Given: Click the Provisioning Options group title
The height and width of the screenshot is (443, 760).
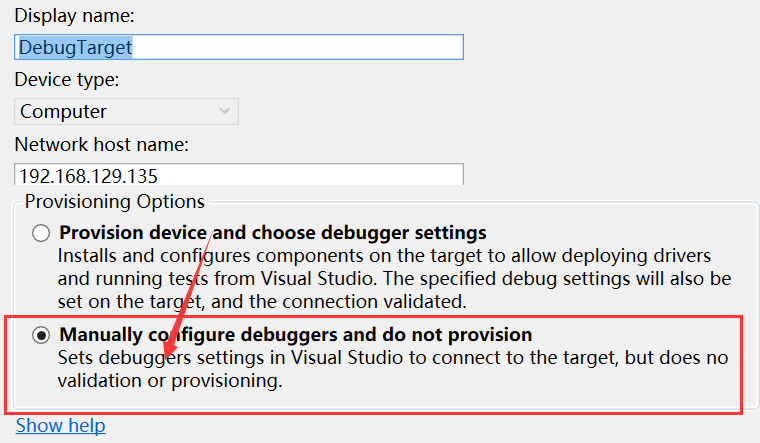Looking at the screenshot, I should pyautogui.click(x=115, y=202).
